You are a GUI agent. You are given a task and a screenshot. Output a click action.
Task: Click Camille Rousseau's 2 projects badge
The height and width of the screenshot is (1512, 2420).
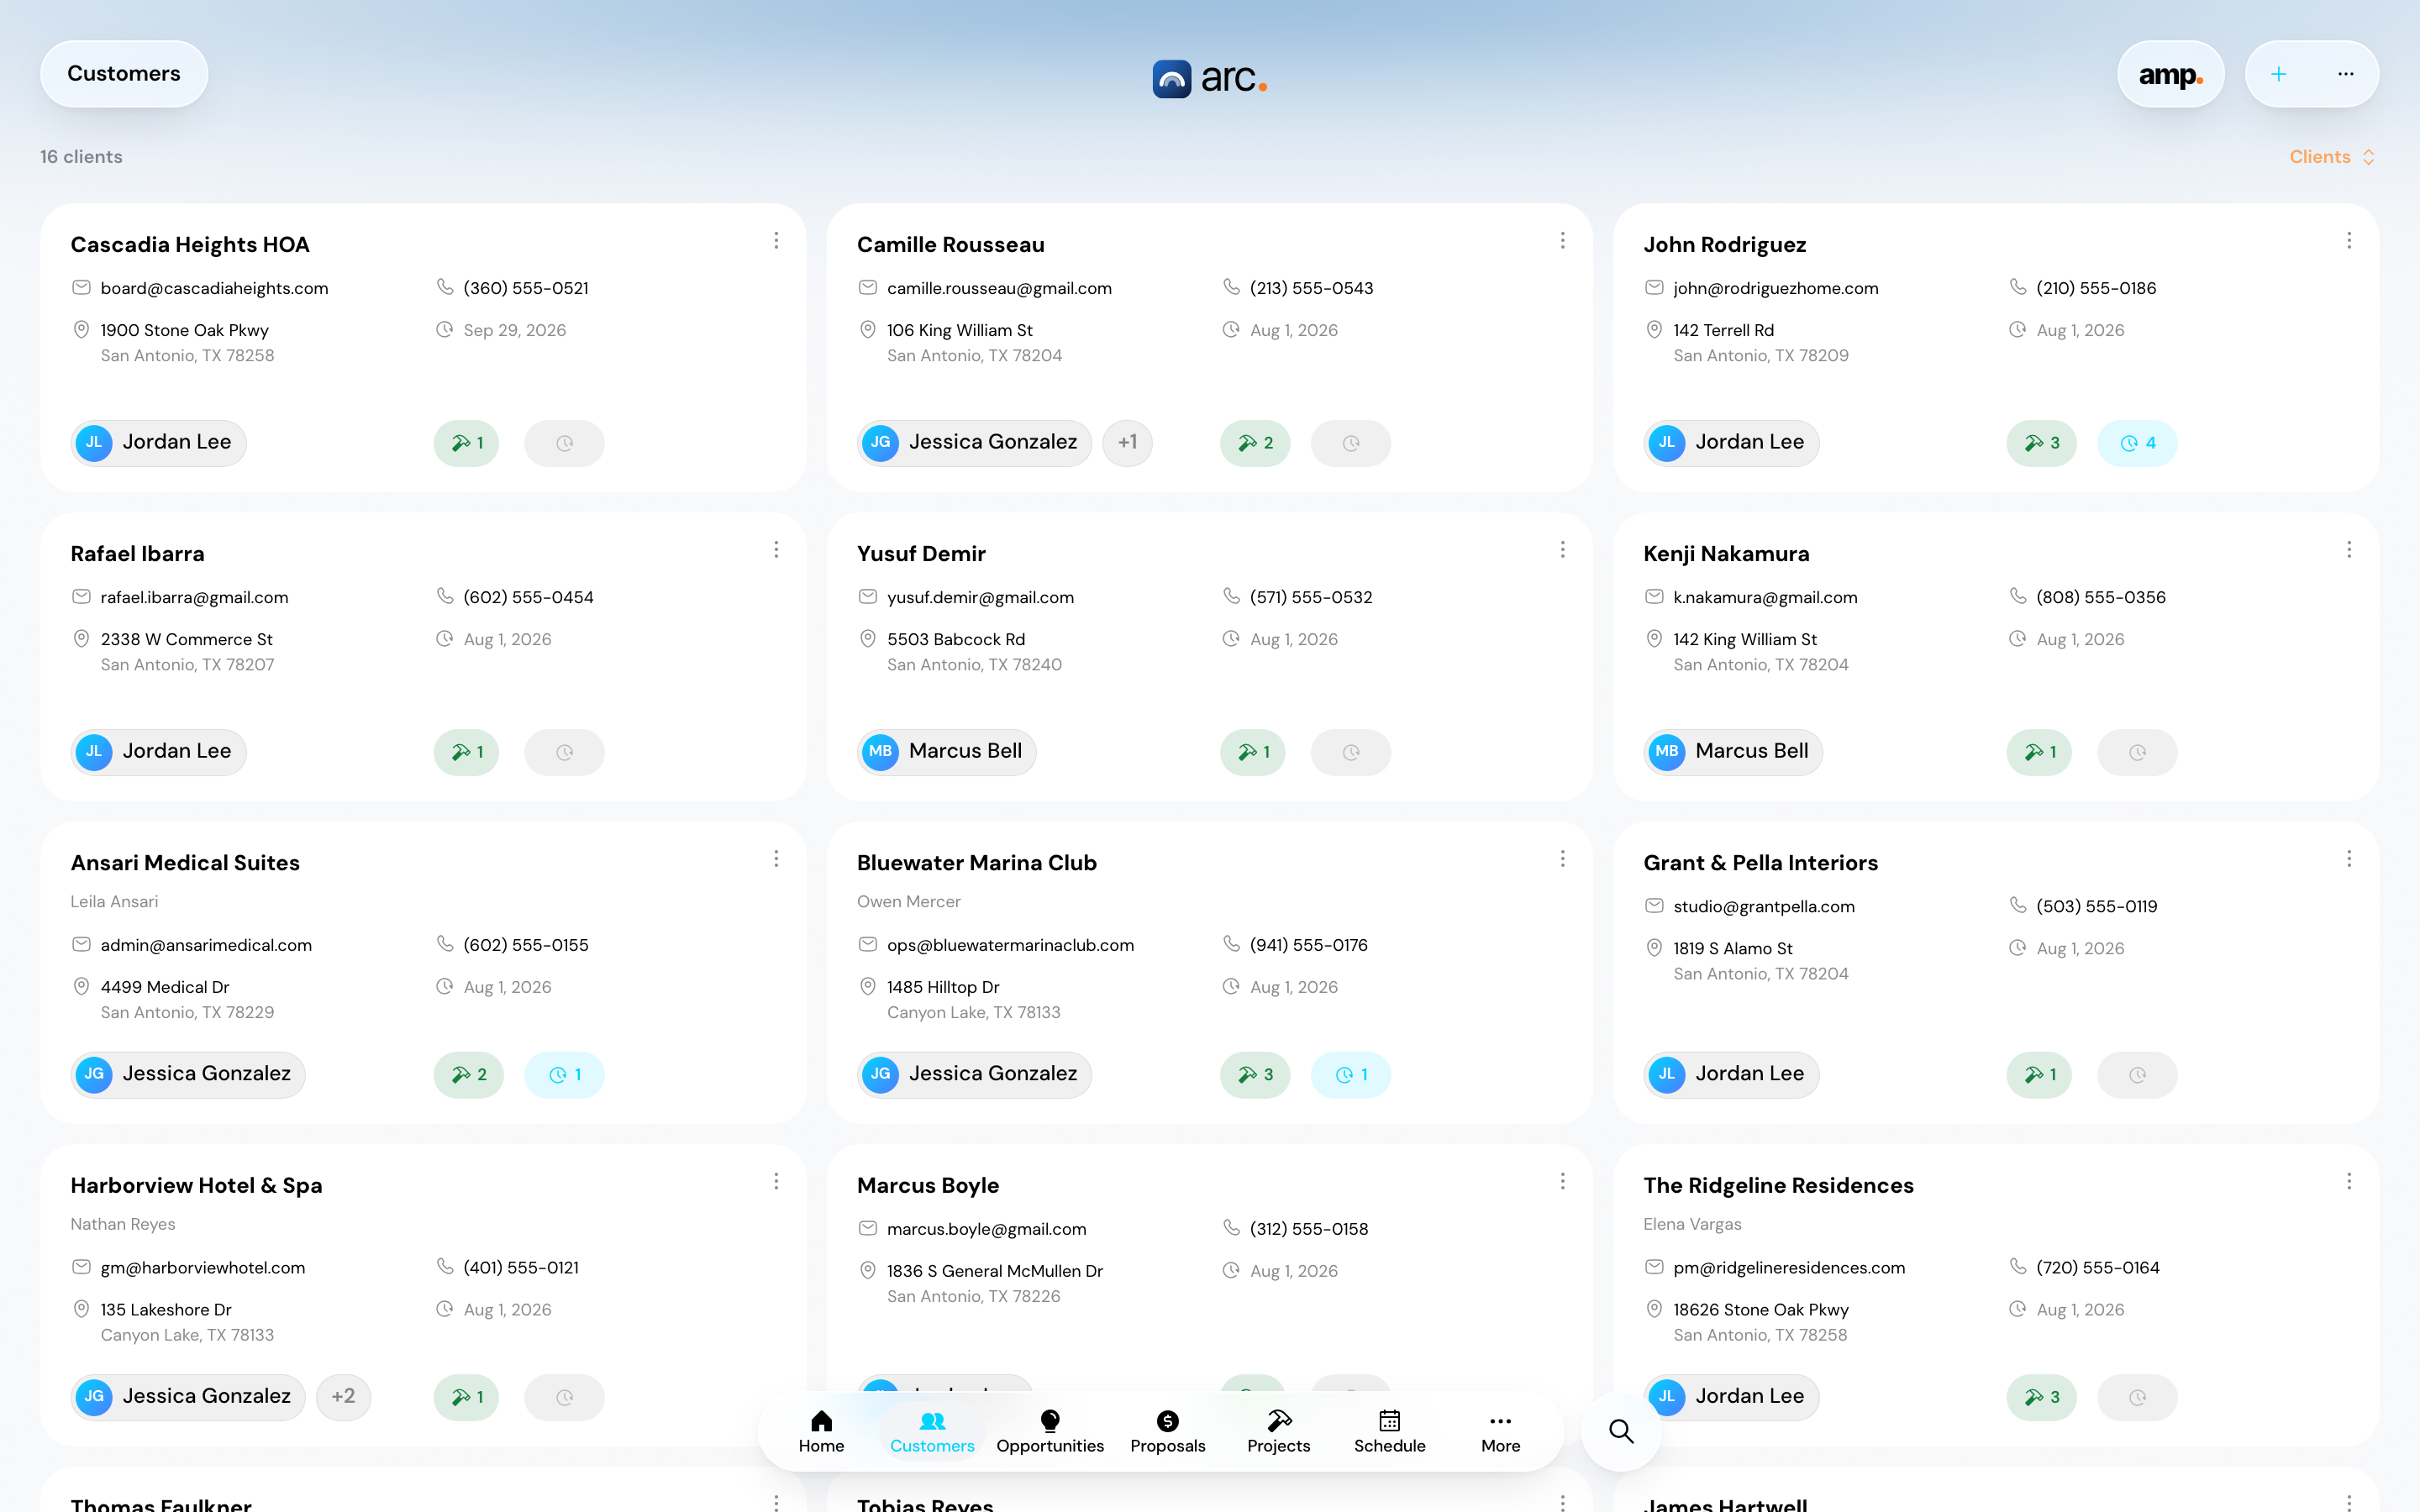[x=1255, y=443]
